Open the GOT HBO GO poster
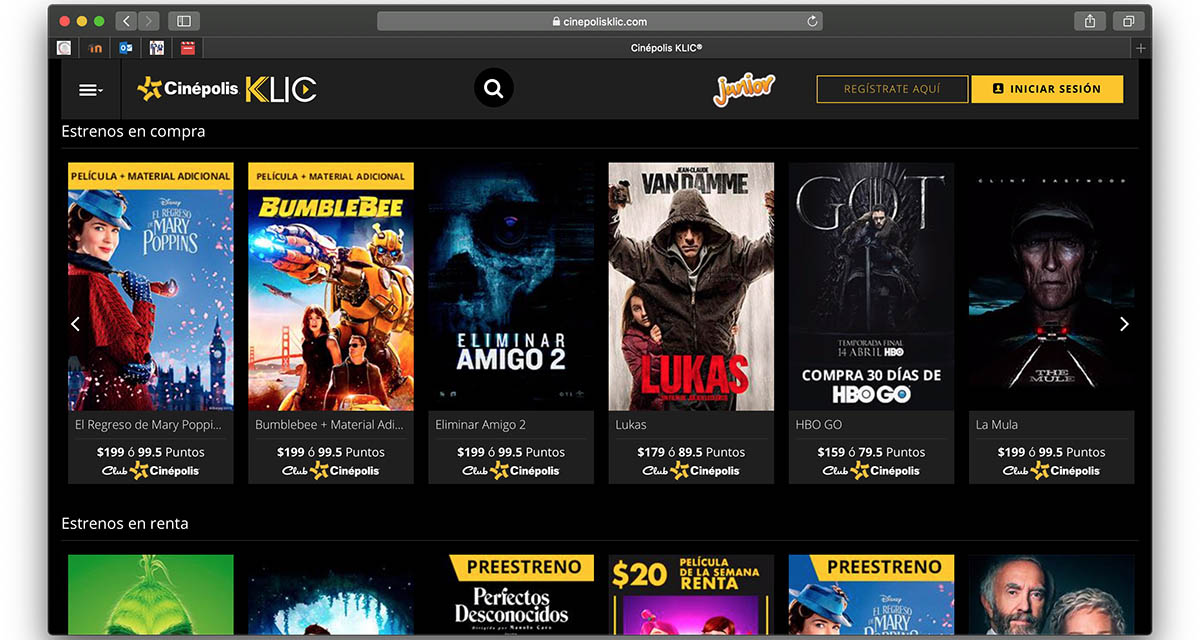Screen dimensions: 1200x640 (x=871, y=287)
